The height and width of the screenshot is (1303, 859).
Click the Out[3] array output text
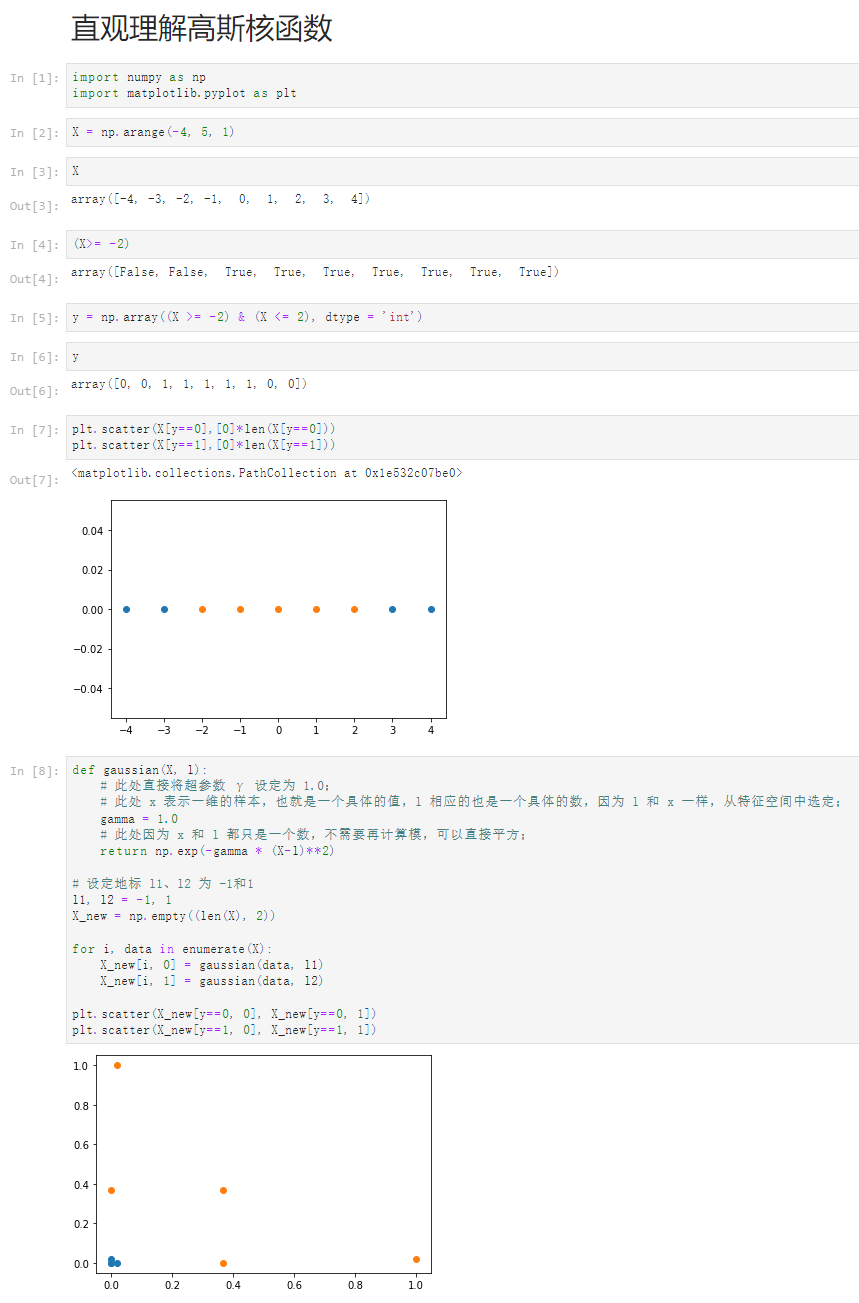[x=220, y=199]
